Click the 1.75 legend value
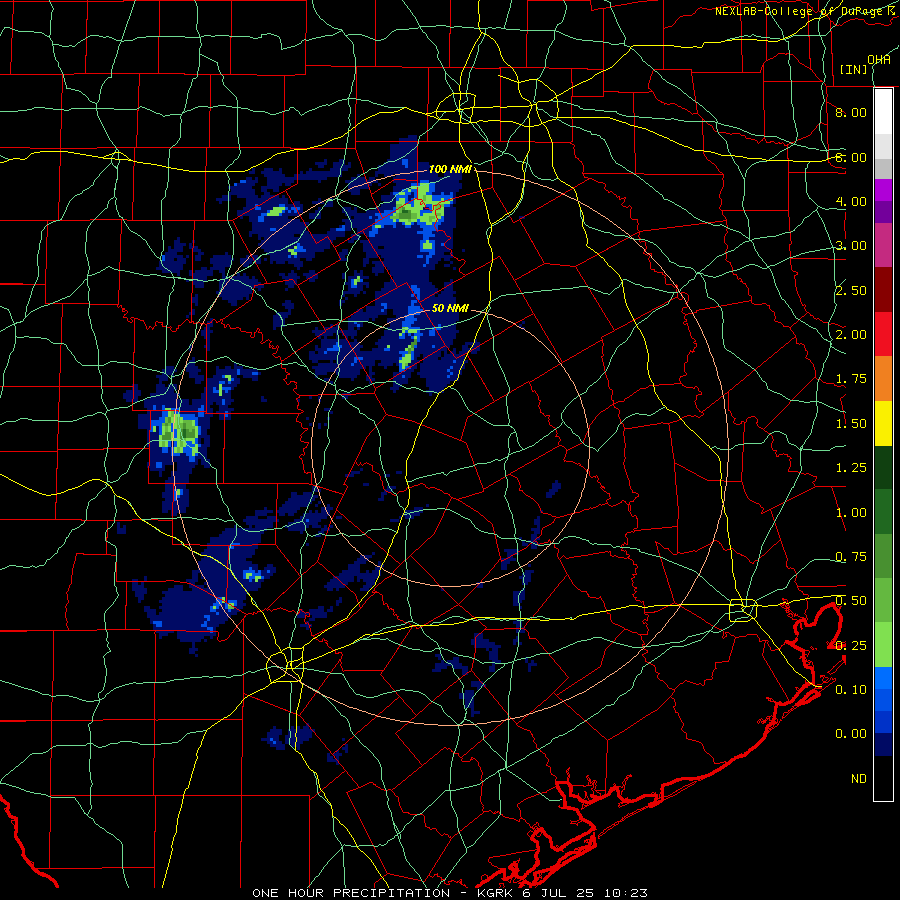Image resolution: width=900 pixels, height=900 pixels. 851,379
